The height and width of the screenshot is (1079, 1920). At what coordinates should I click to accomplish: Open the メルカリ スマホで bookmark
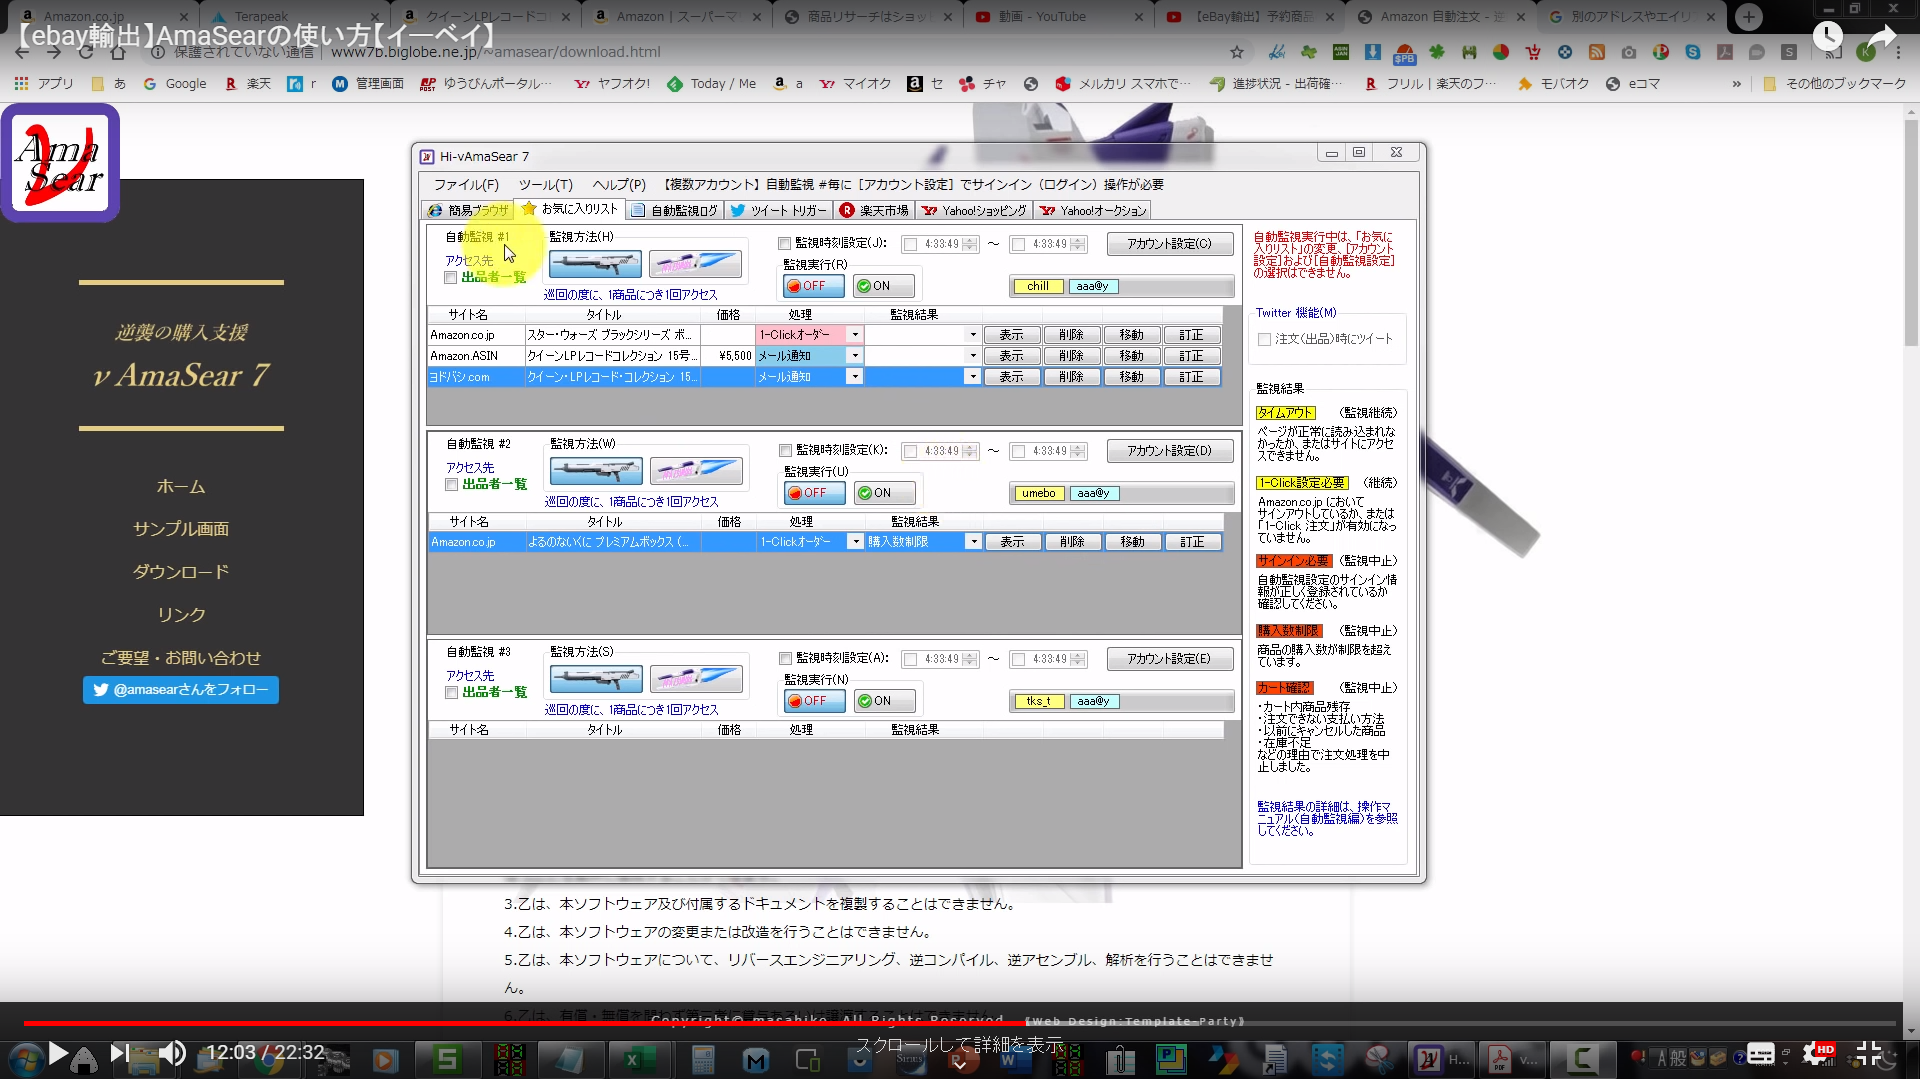(1122, 84)
